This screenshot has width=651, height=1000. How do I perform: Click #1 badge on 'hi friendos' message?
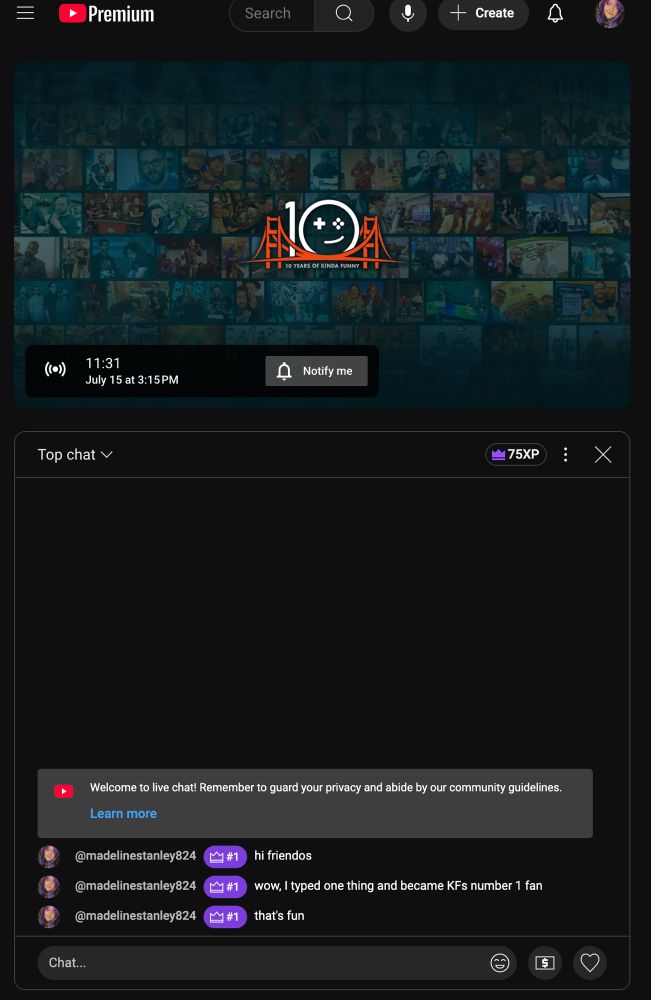point(225,857)
